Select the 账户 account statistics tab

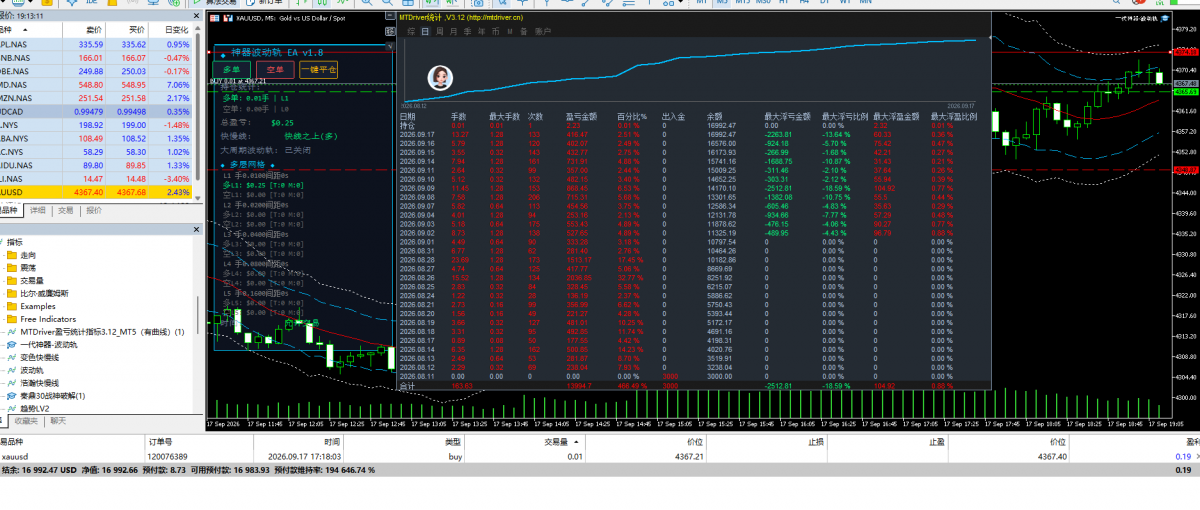click(x=543, y=32)
